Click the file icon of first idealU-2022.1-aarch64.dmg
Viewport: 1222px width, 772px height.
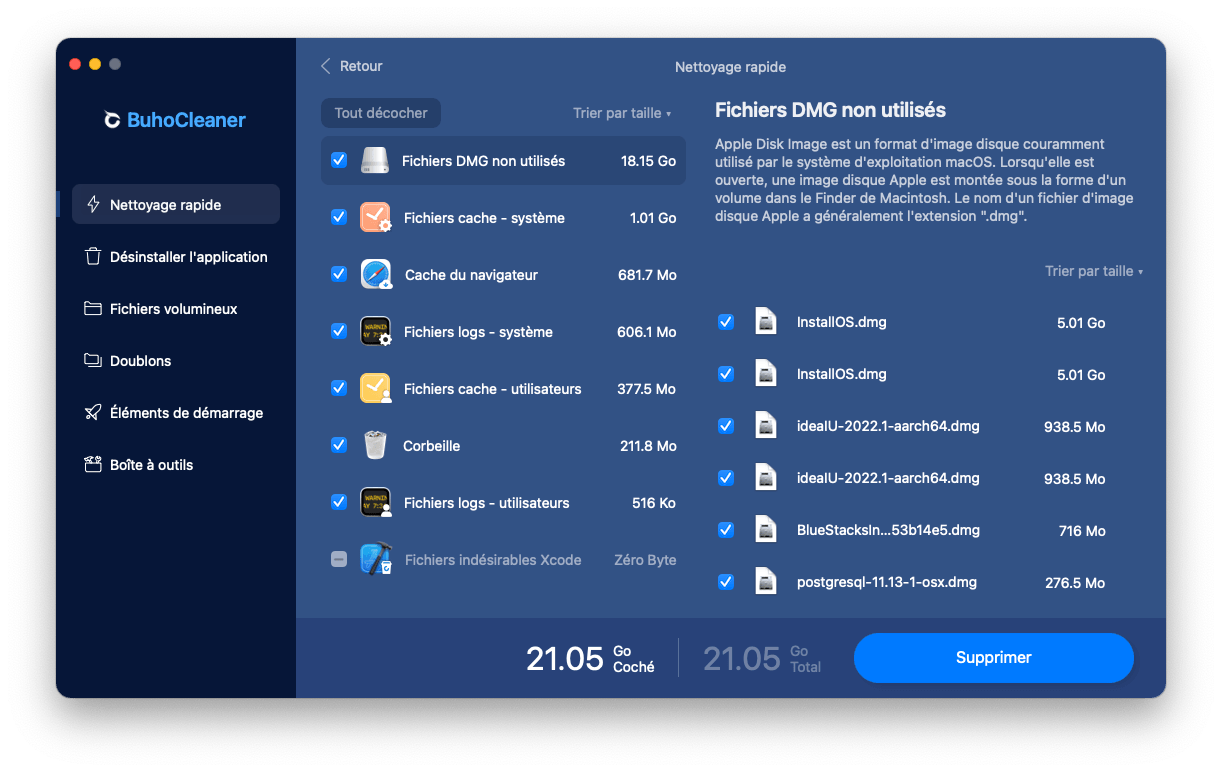point(766,426)
